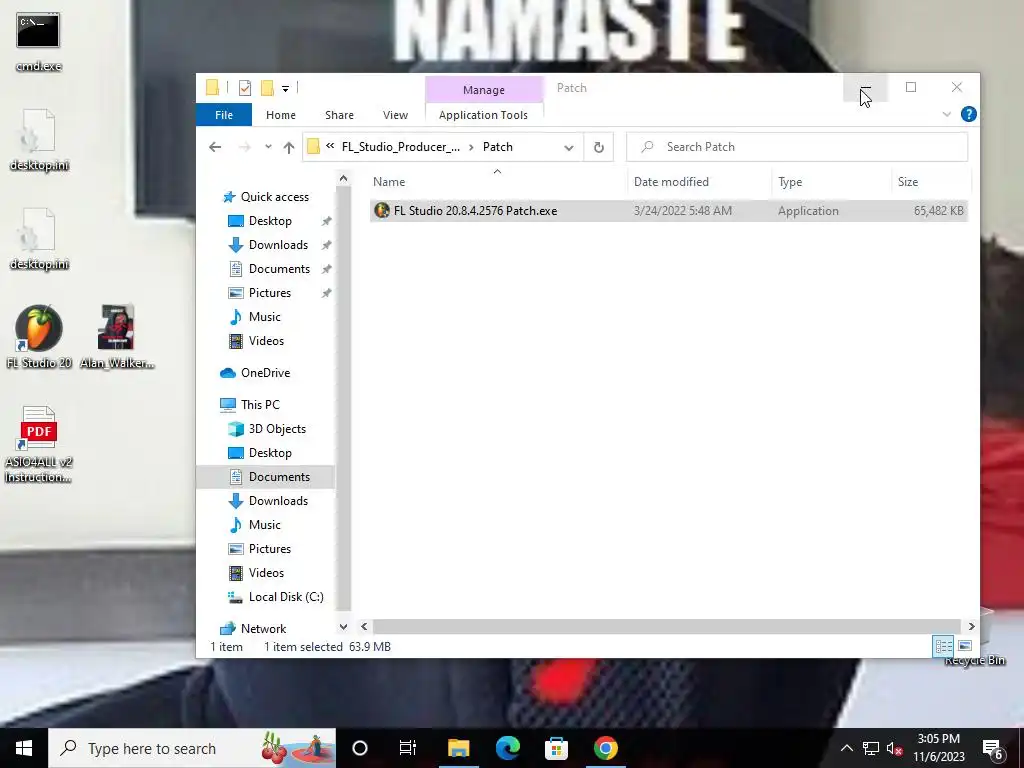Open the Customize Quick Access Toolbar dropdown
Screen dimensions: 1024x768
(x=285, y=88)
